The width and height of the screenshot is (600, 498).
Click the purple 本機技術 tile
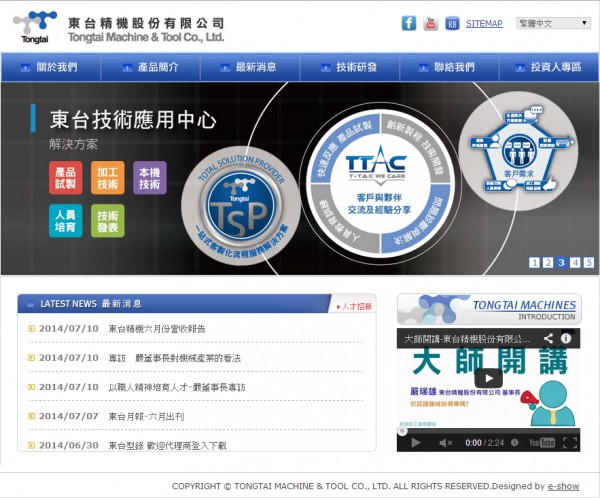click(150, 178)
